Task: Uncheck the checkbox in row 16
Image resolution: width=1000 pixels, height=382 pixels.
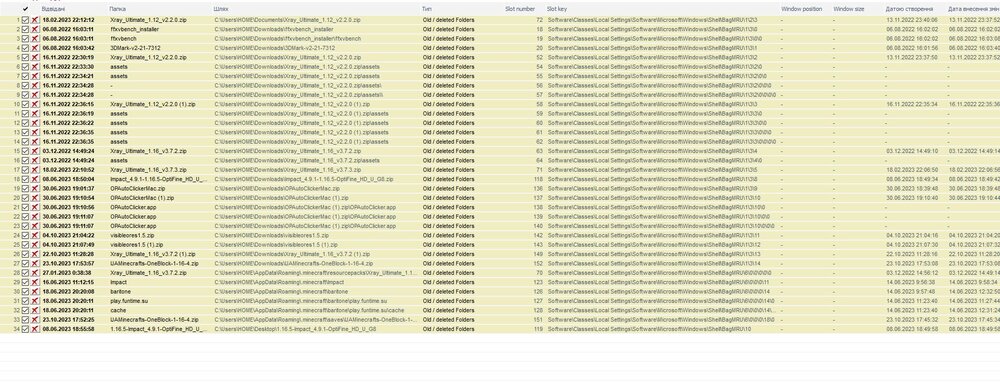Action: pyautogui.click(x=26, y=161)
